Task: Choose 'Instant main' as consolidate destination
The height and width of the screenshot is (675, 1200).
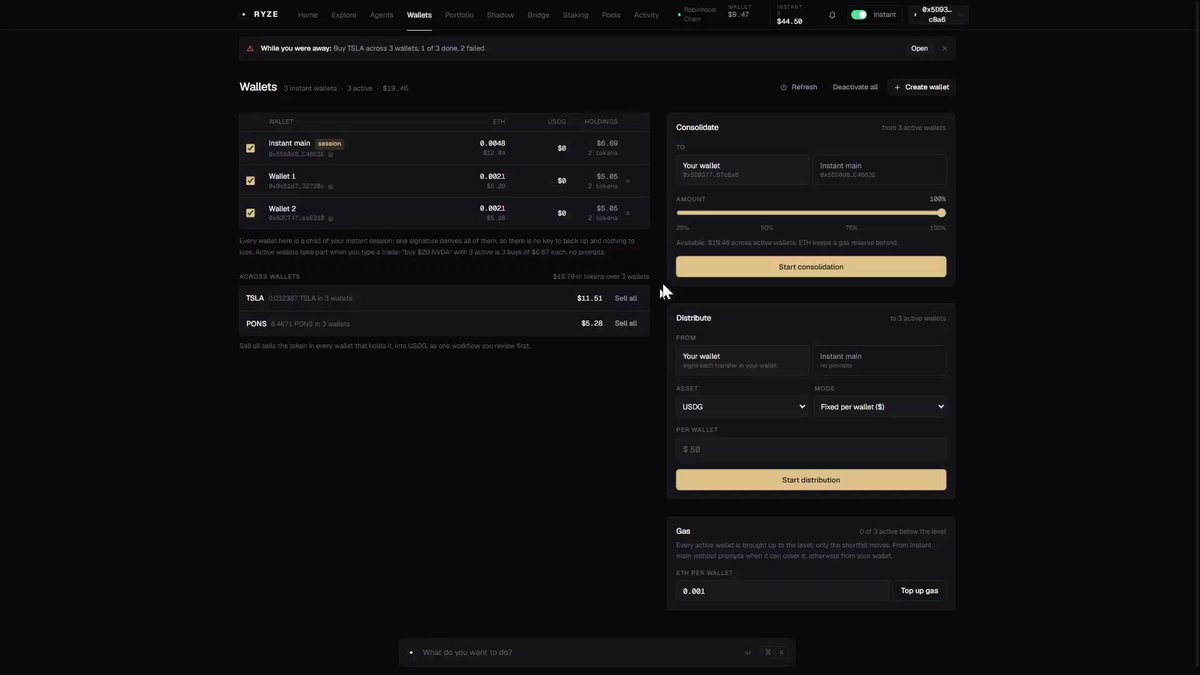Action: 880,170
